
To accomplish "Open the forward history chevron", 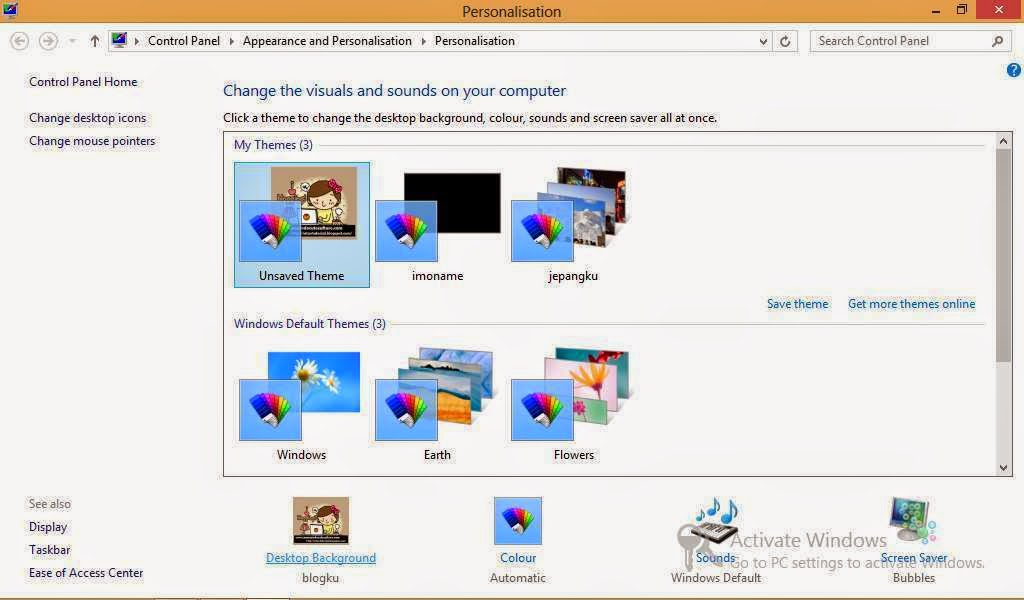I will (70, 41).
